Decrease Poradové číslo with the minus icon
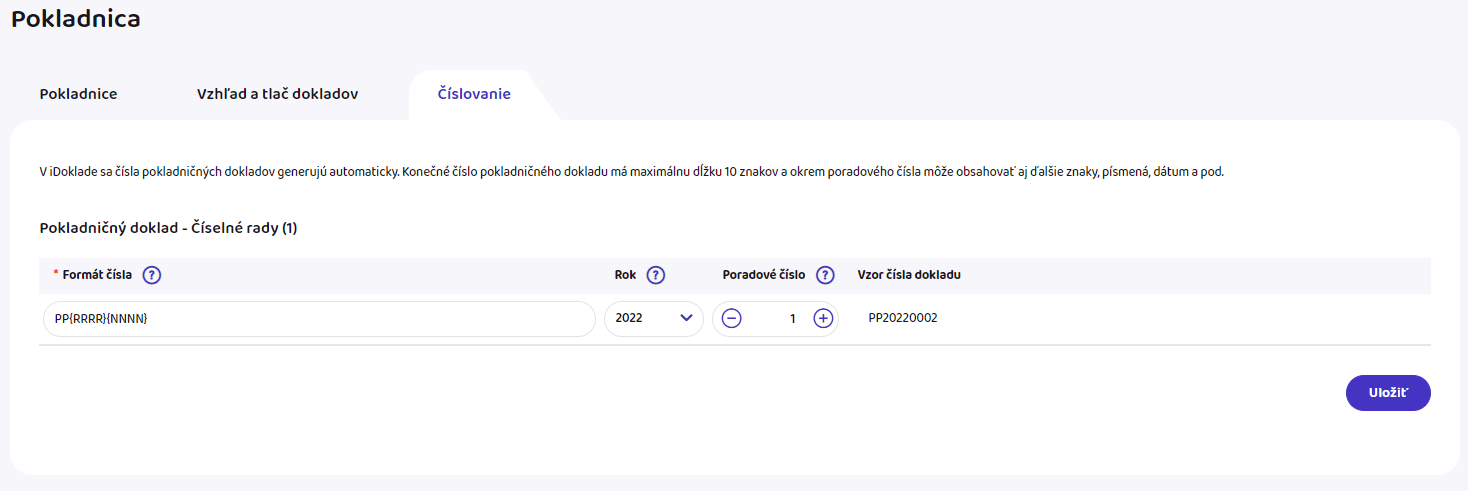The height and width of the screenshot is (491, 1468). tap(732, 319)
